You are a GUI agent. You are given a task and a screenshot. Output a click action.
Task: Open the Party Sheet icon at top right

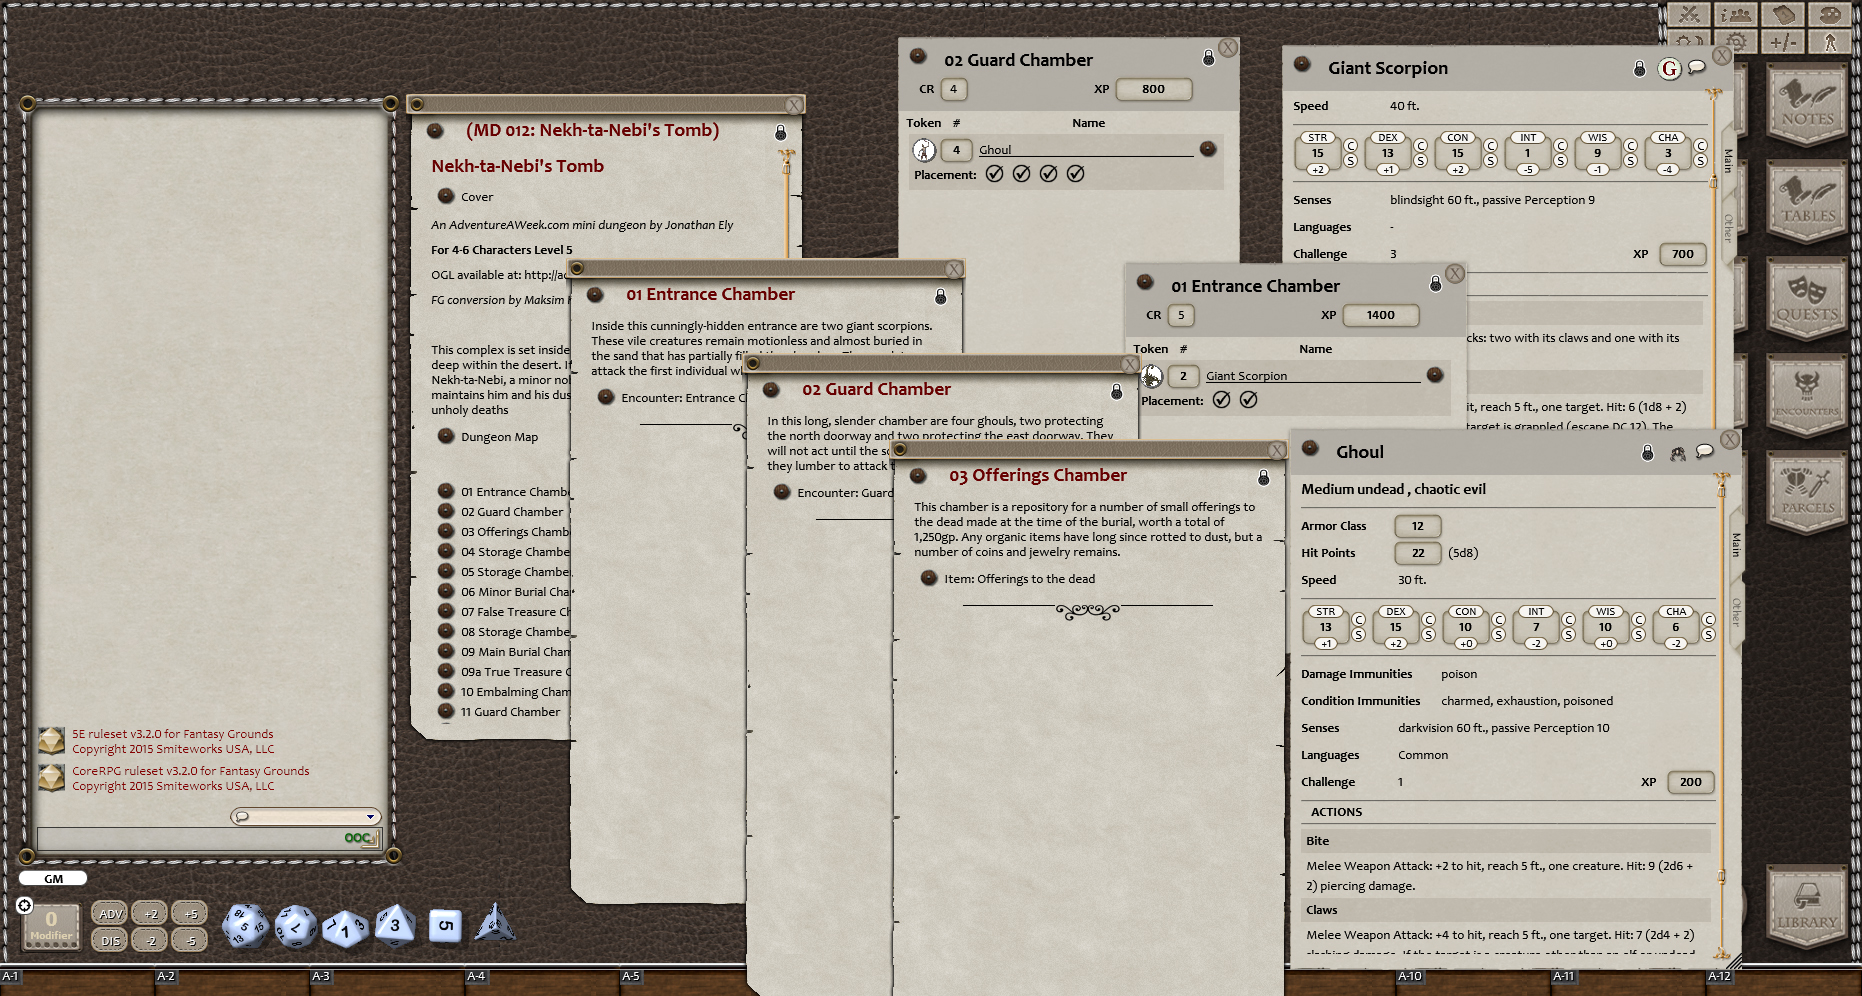click(x=1736, y=15)
